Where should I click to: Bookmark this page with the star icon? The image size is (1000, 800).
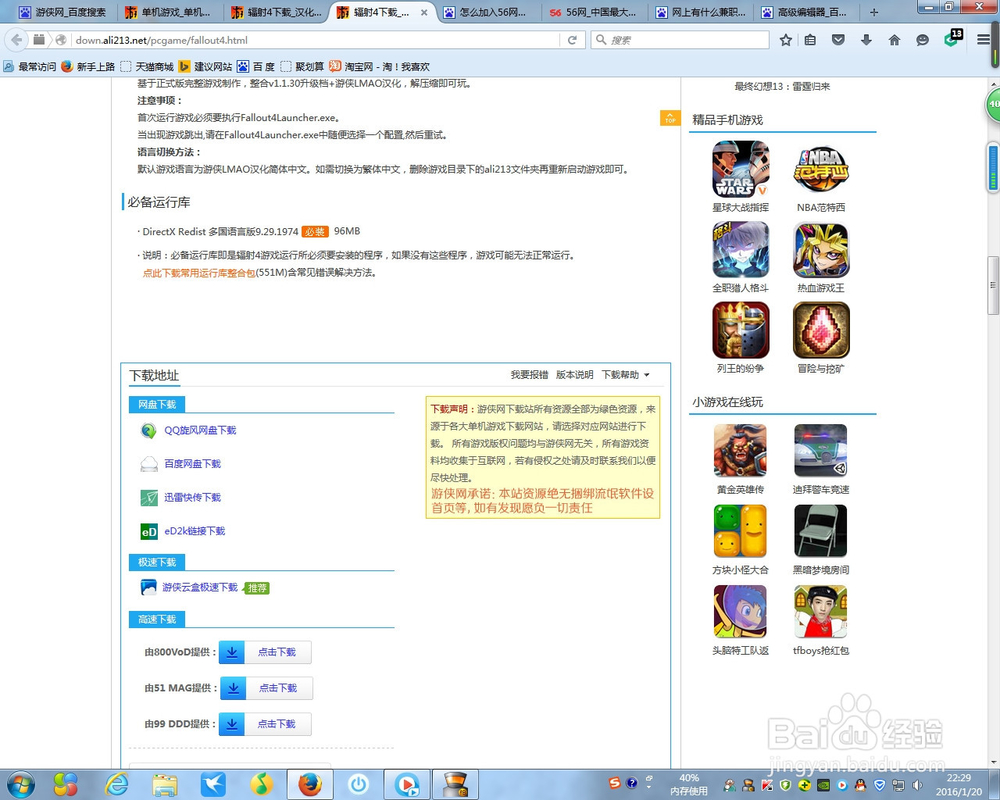click(786, 40)
